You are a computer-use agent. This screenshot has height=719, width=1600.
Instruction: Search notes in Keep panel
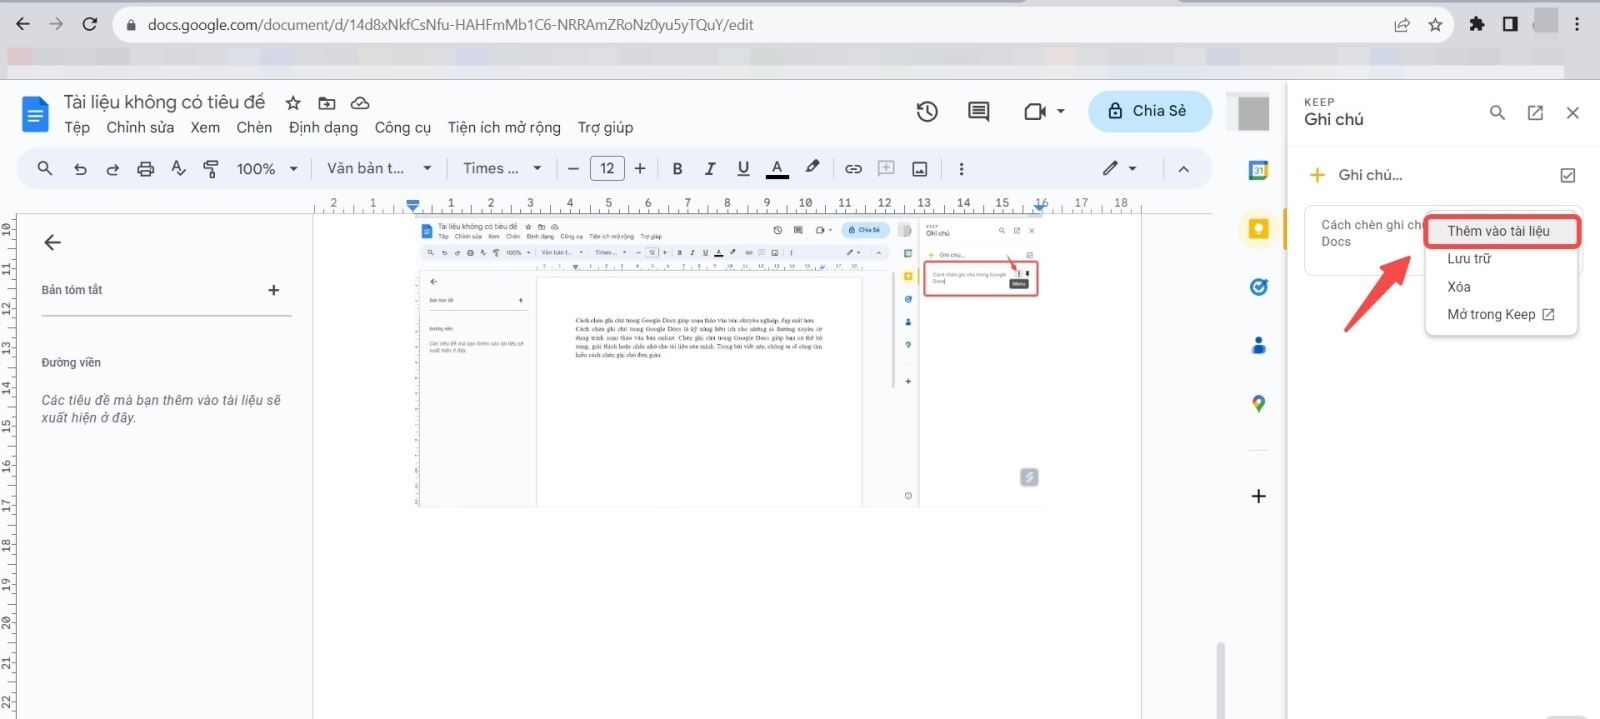click(x=1497, y=113)
